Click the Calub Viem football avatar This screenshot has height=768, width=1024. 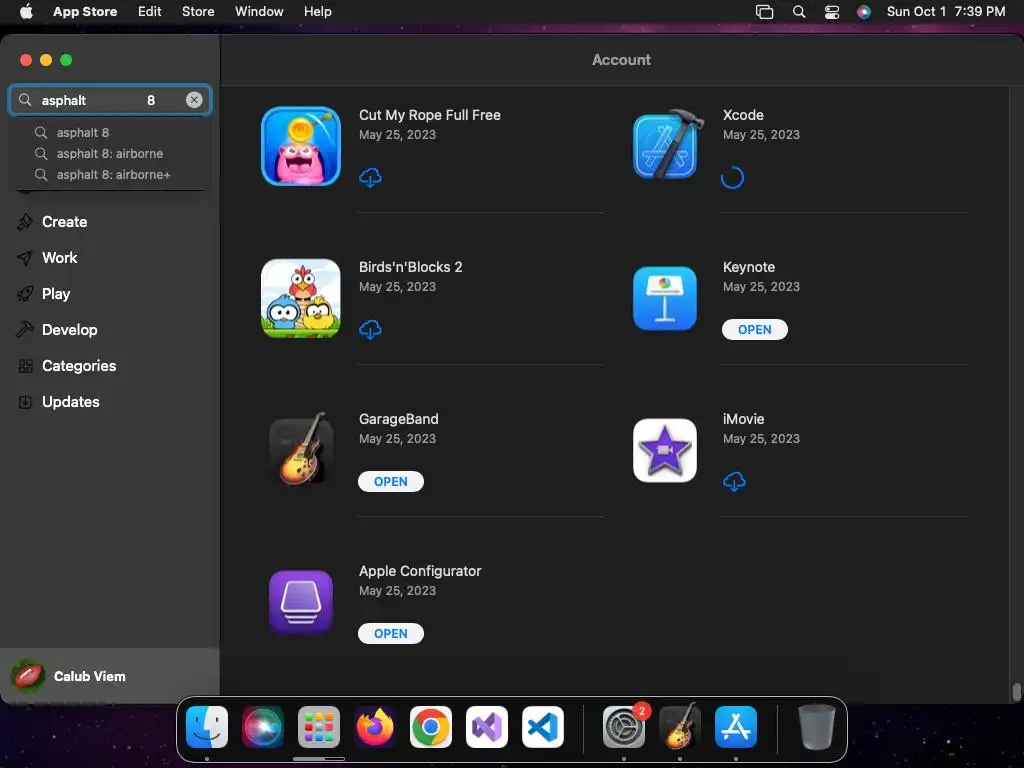coord(28,676)
